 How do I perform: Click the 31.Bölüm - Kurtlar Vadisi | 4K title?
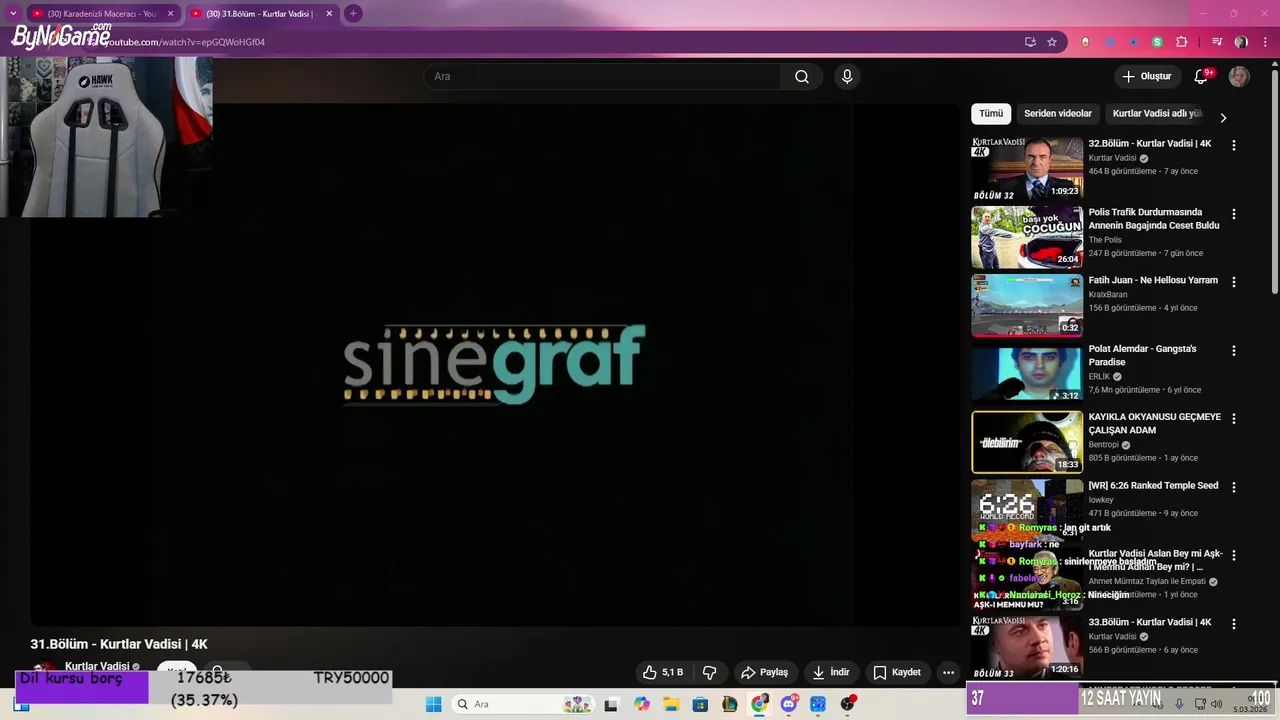119,645
